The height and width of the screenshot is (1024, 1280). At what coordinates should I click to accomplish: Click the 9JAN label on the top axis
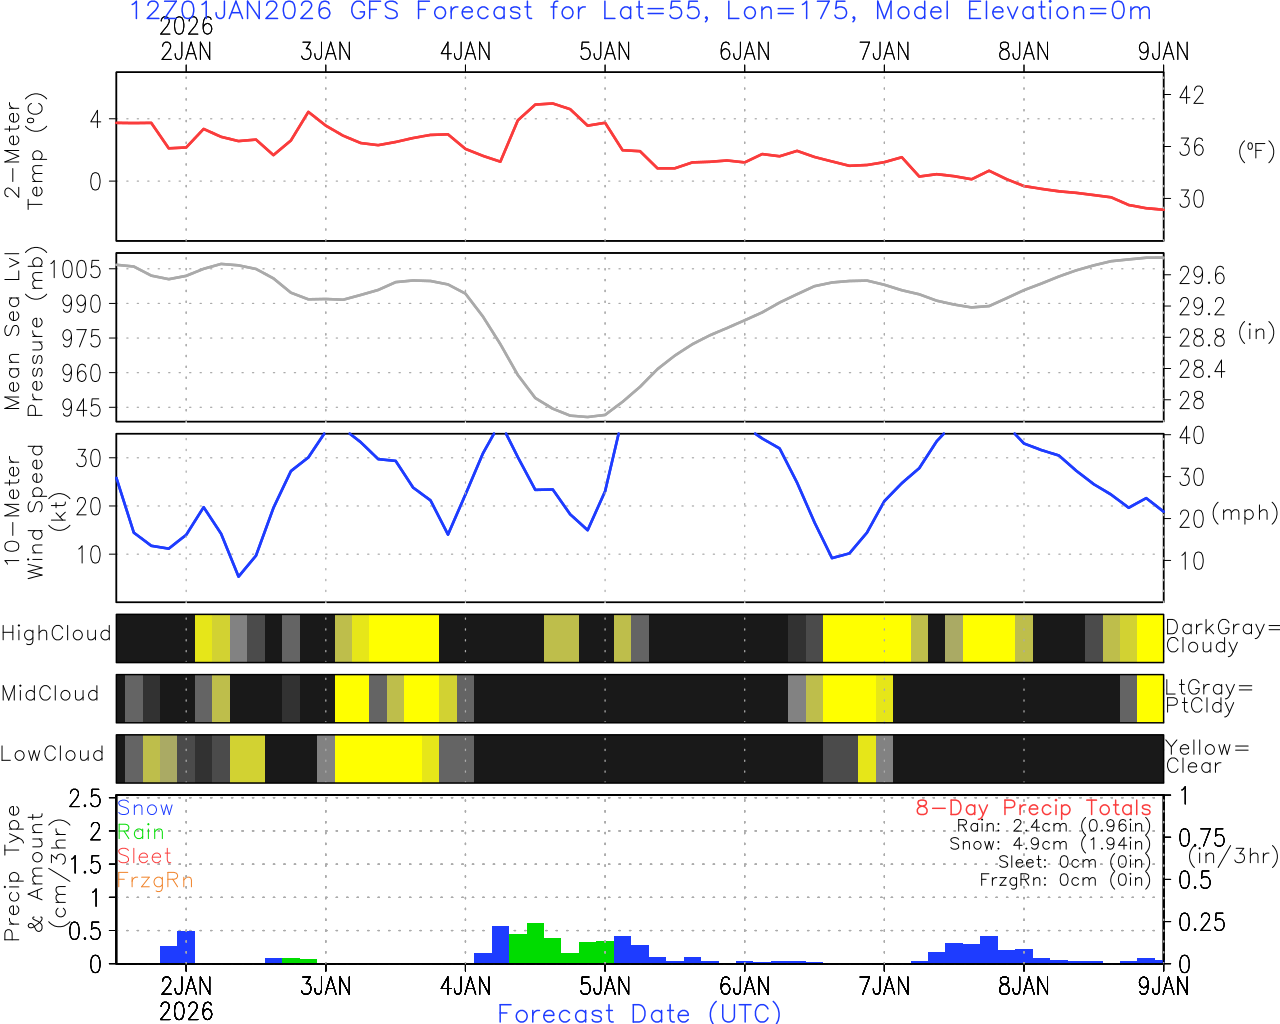click(x=1163, y=52)
